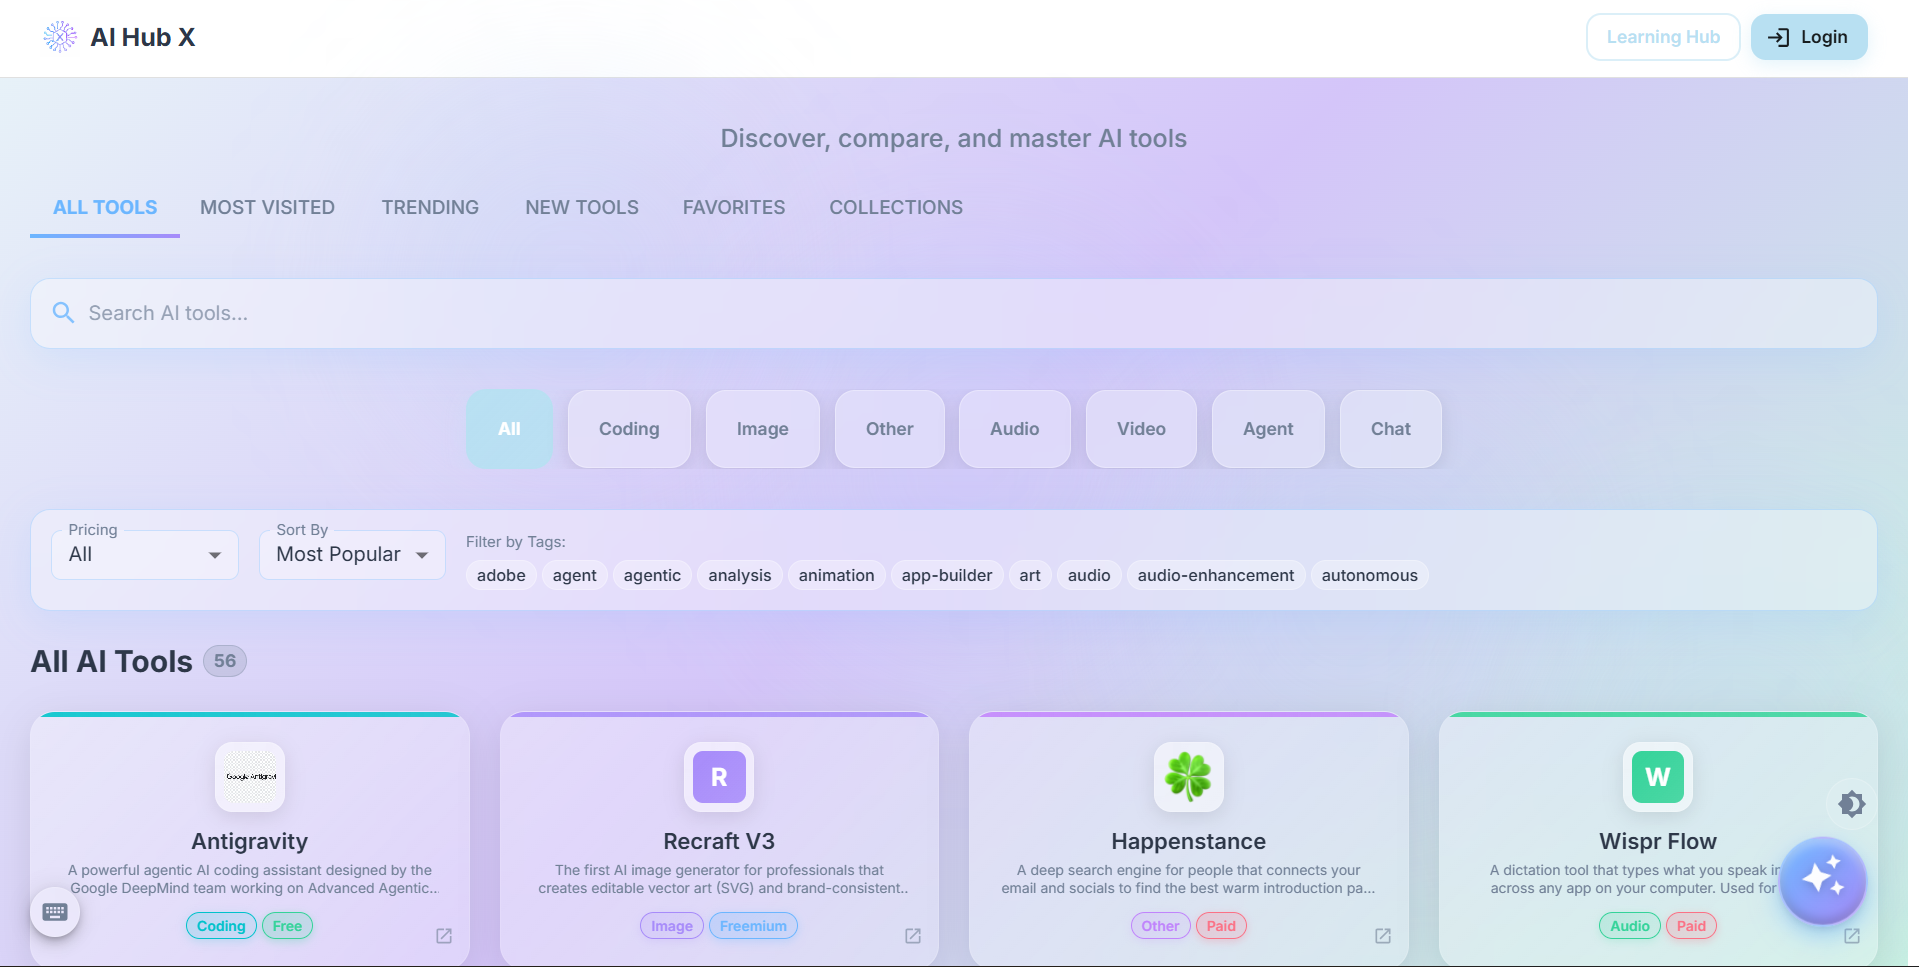Open Wispr Flow via its external link icon
Viewport: 1919px width, 967px height.
pyautogui.click(x=1851, y=936)
